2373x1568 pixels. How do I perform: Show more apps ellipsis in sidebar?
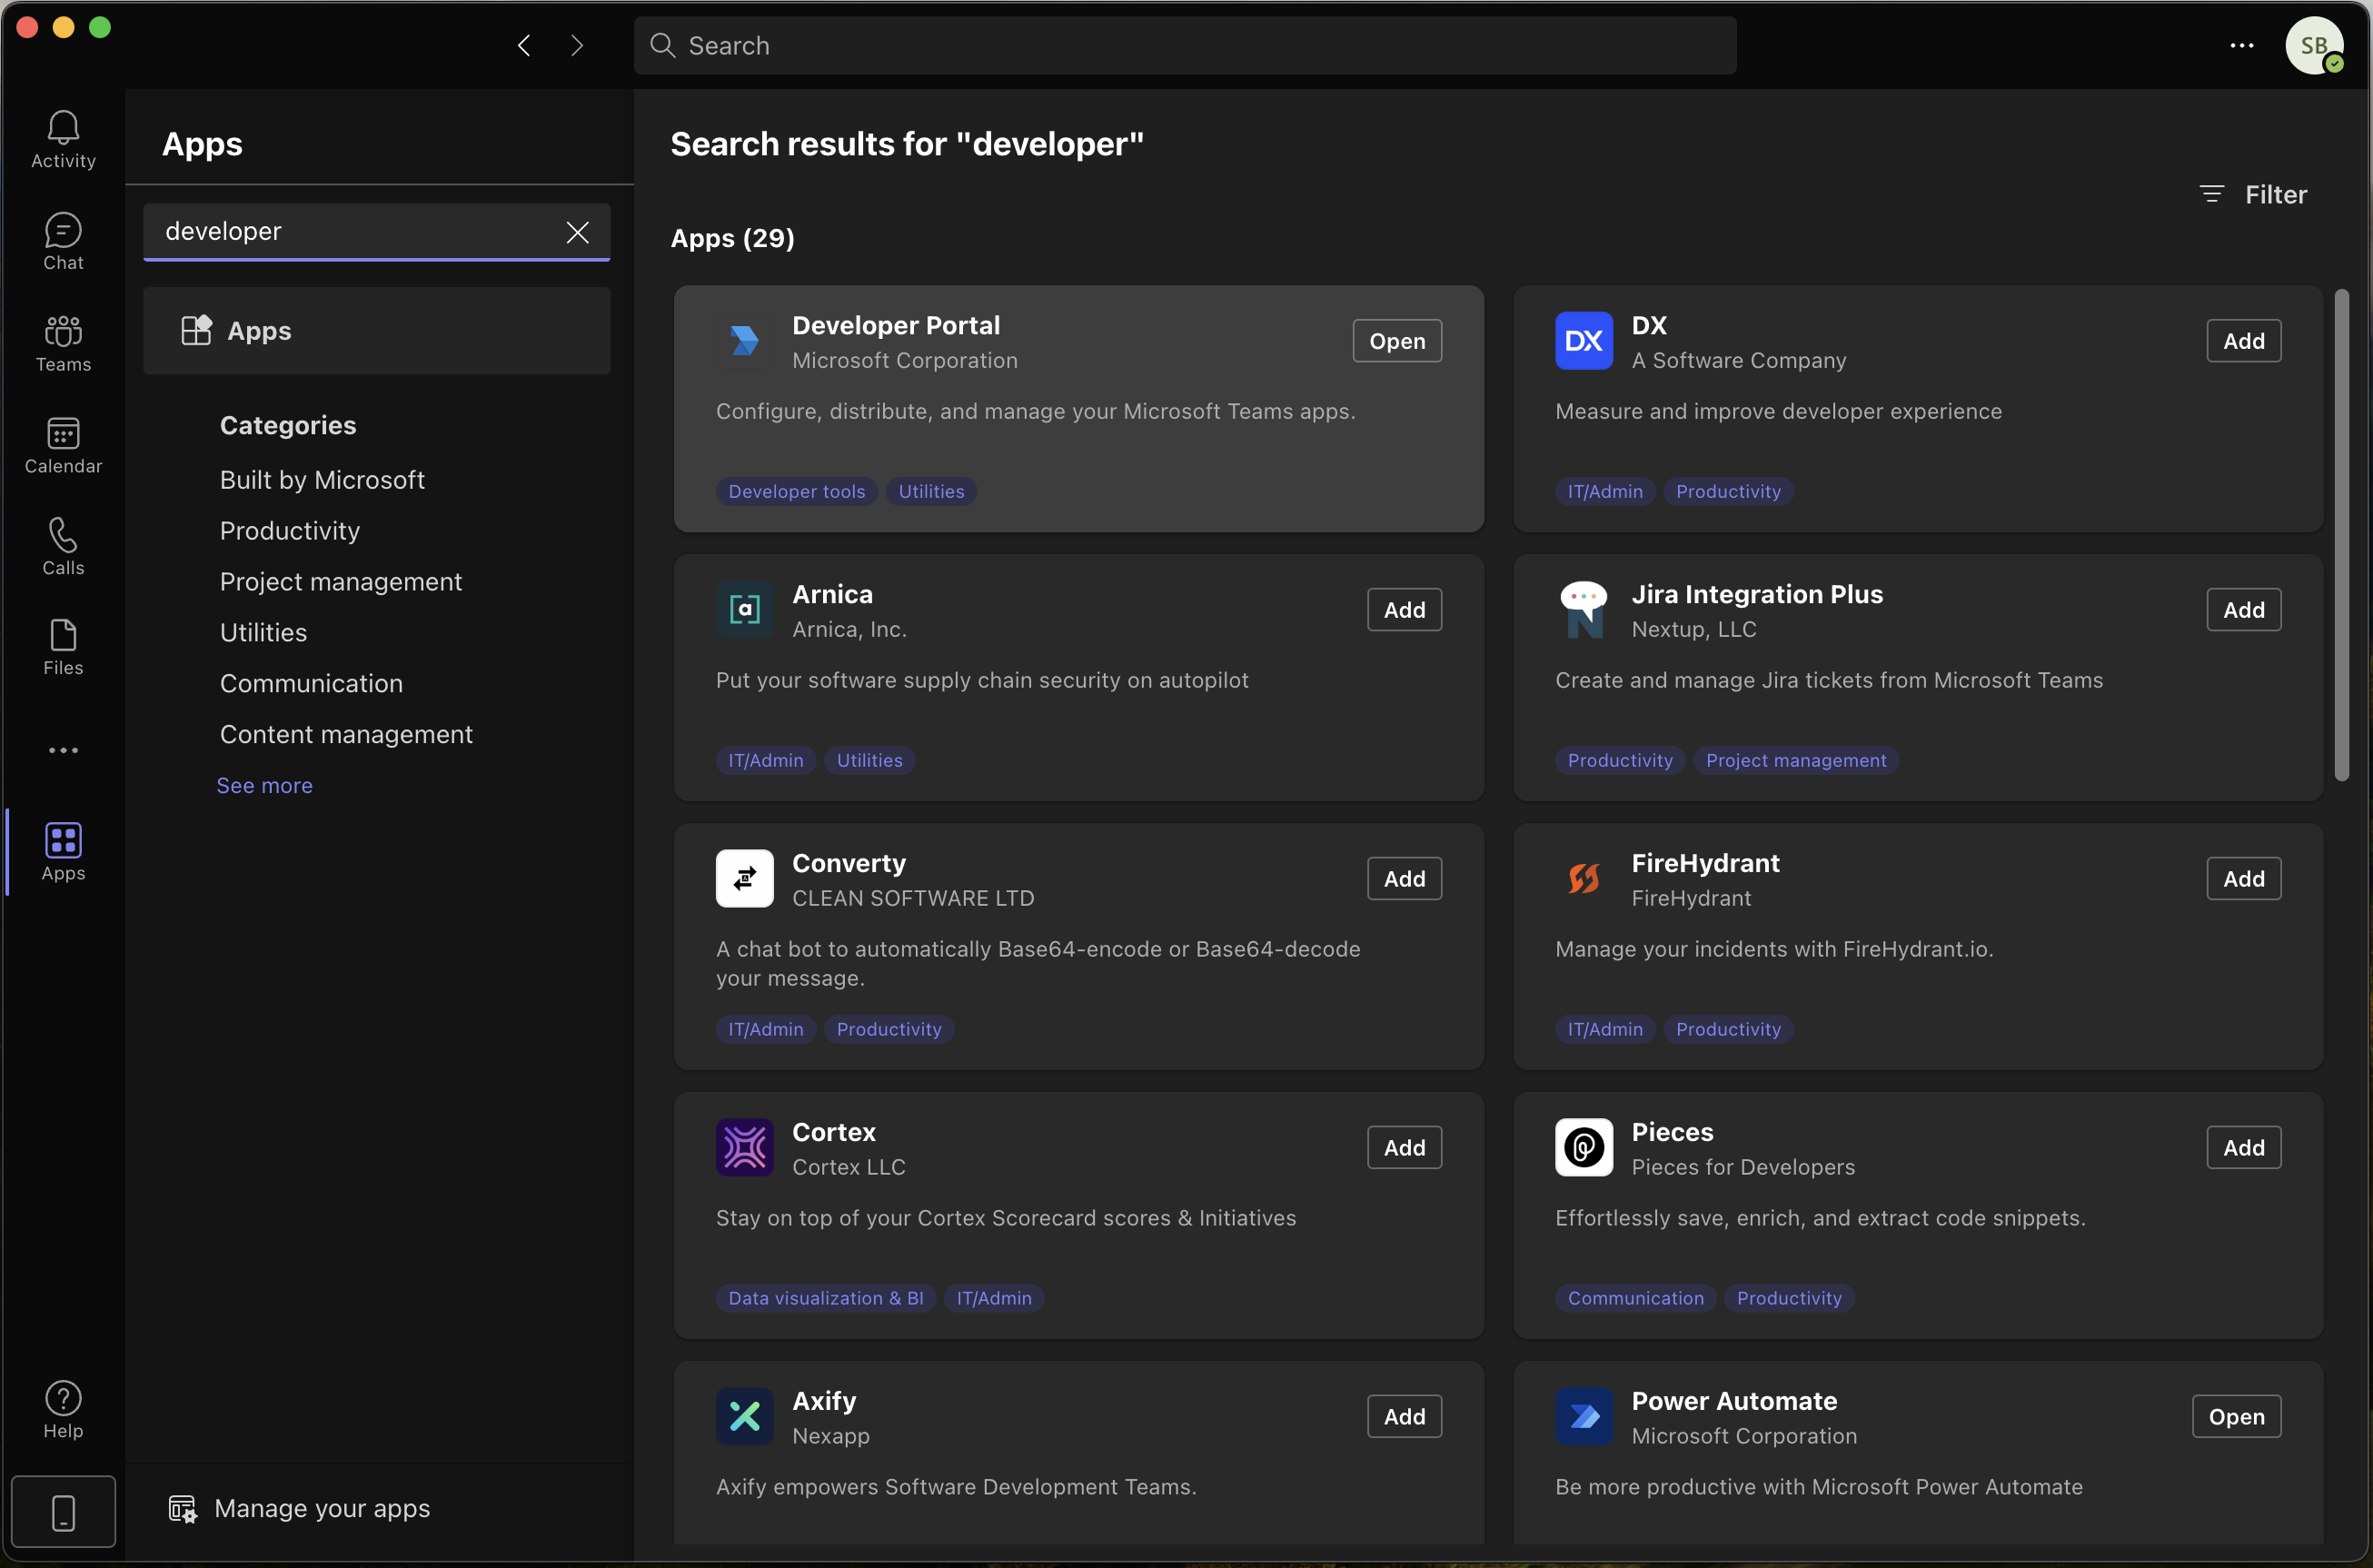point(63,750)
